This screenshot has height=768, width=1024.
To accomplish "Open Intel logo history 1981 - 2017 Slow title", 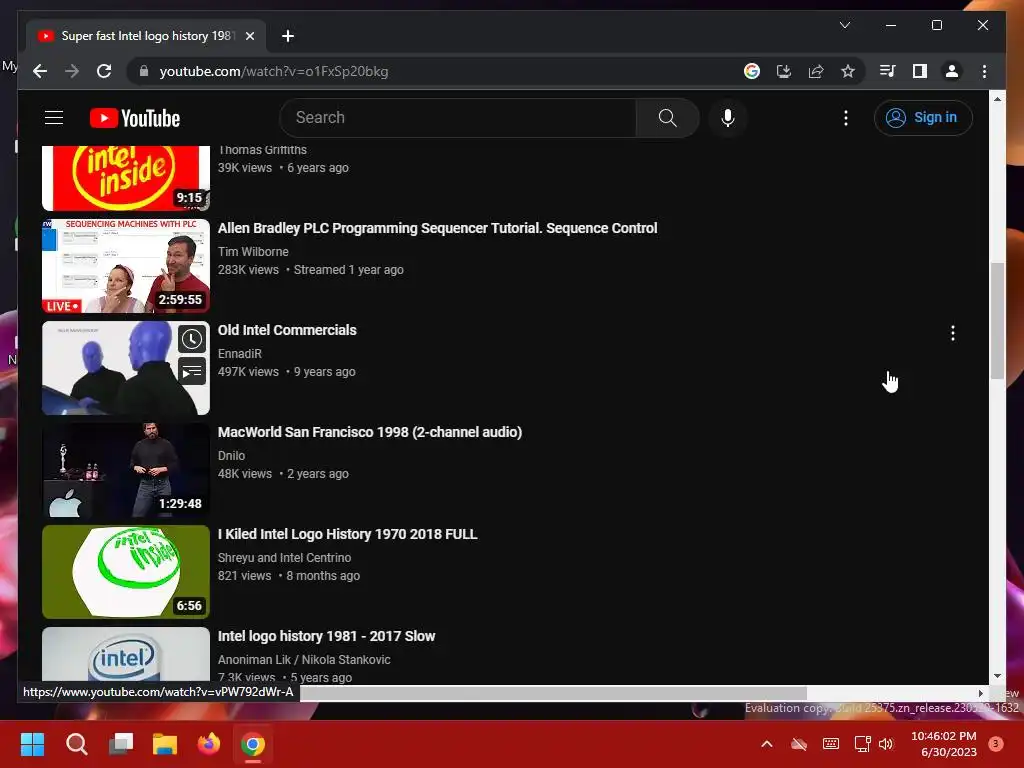I will point(326,635).
